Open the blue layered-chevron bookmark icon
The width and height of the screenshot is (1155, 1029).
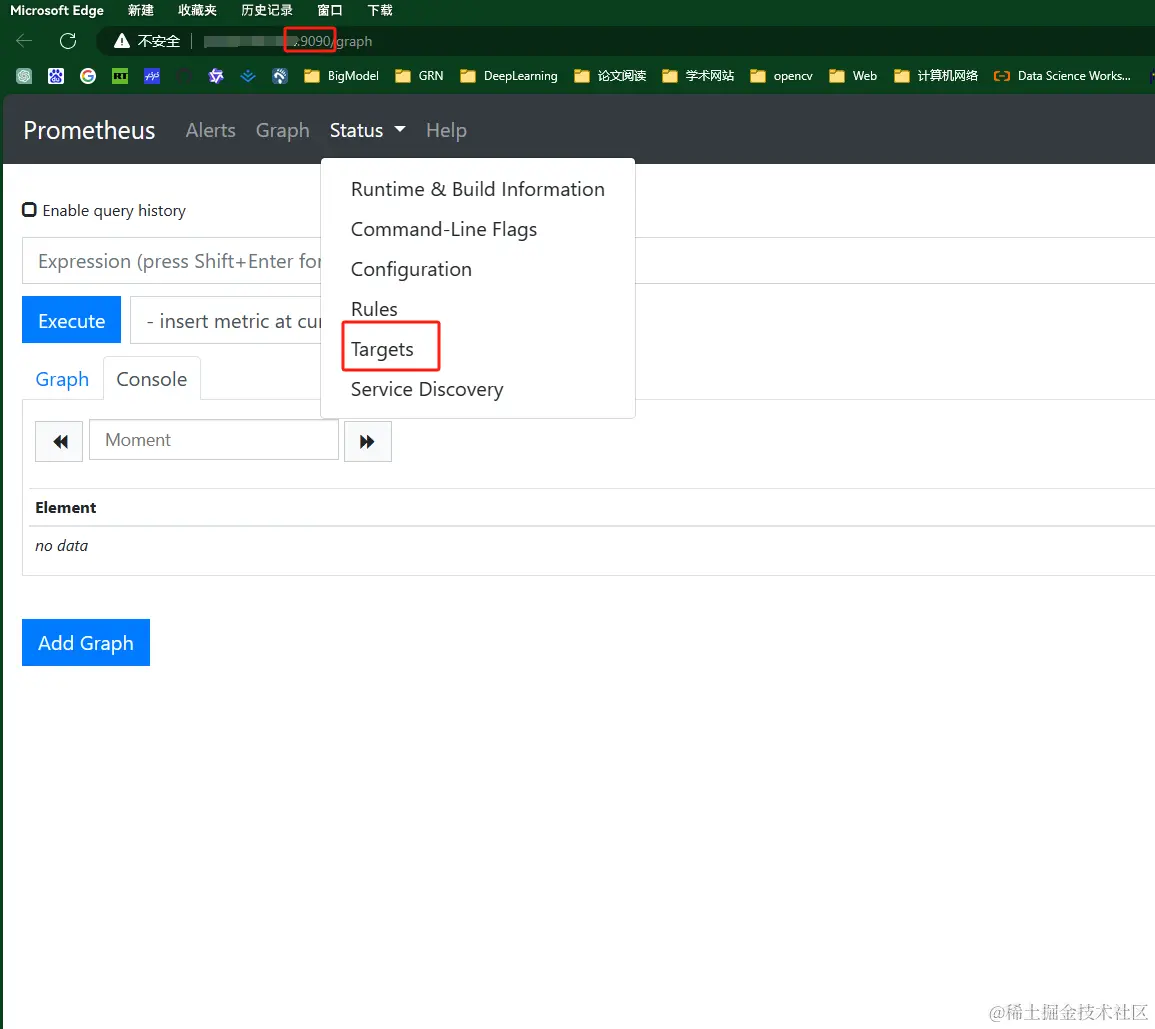[x=248, y=76]
